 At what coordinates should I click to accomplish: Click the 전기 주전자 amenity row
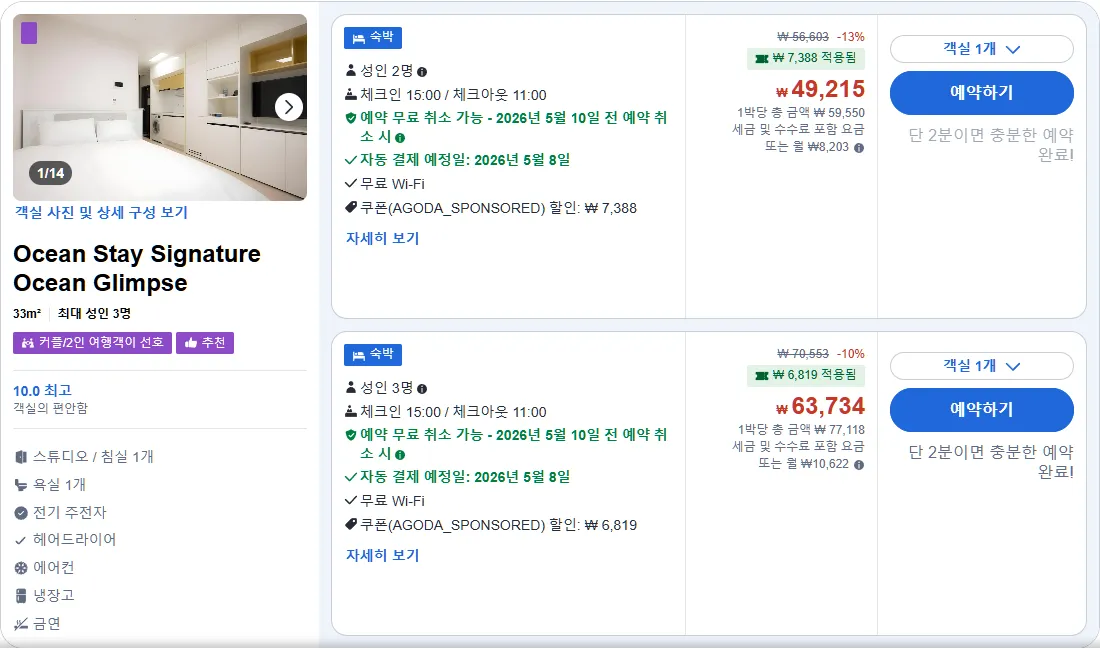pos(61,513)
